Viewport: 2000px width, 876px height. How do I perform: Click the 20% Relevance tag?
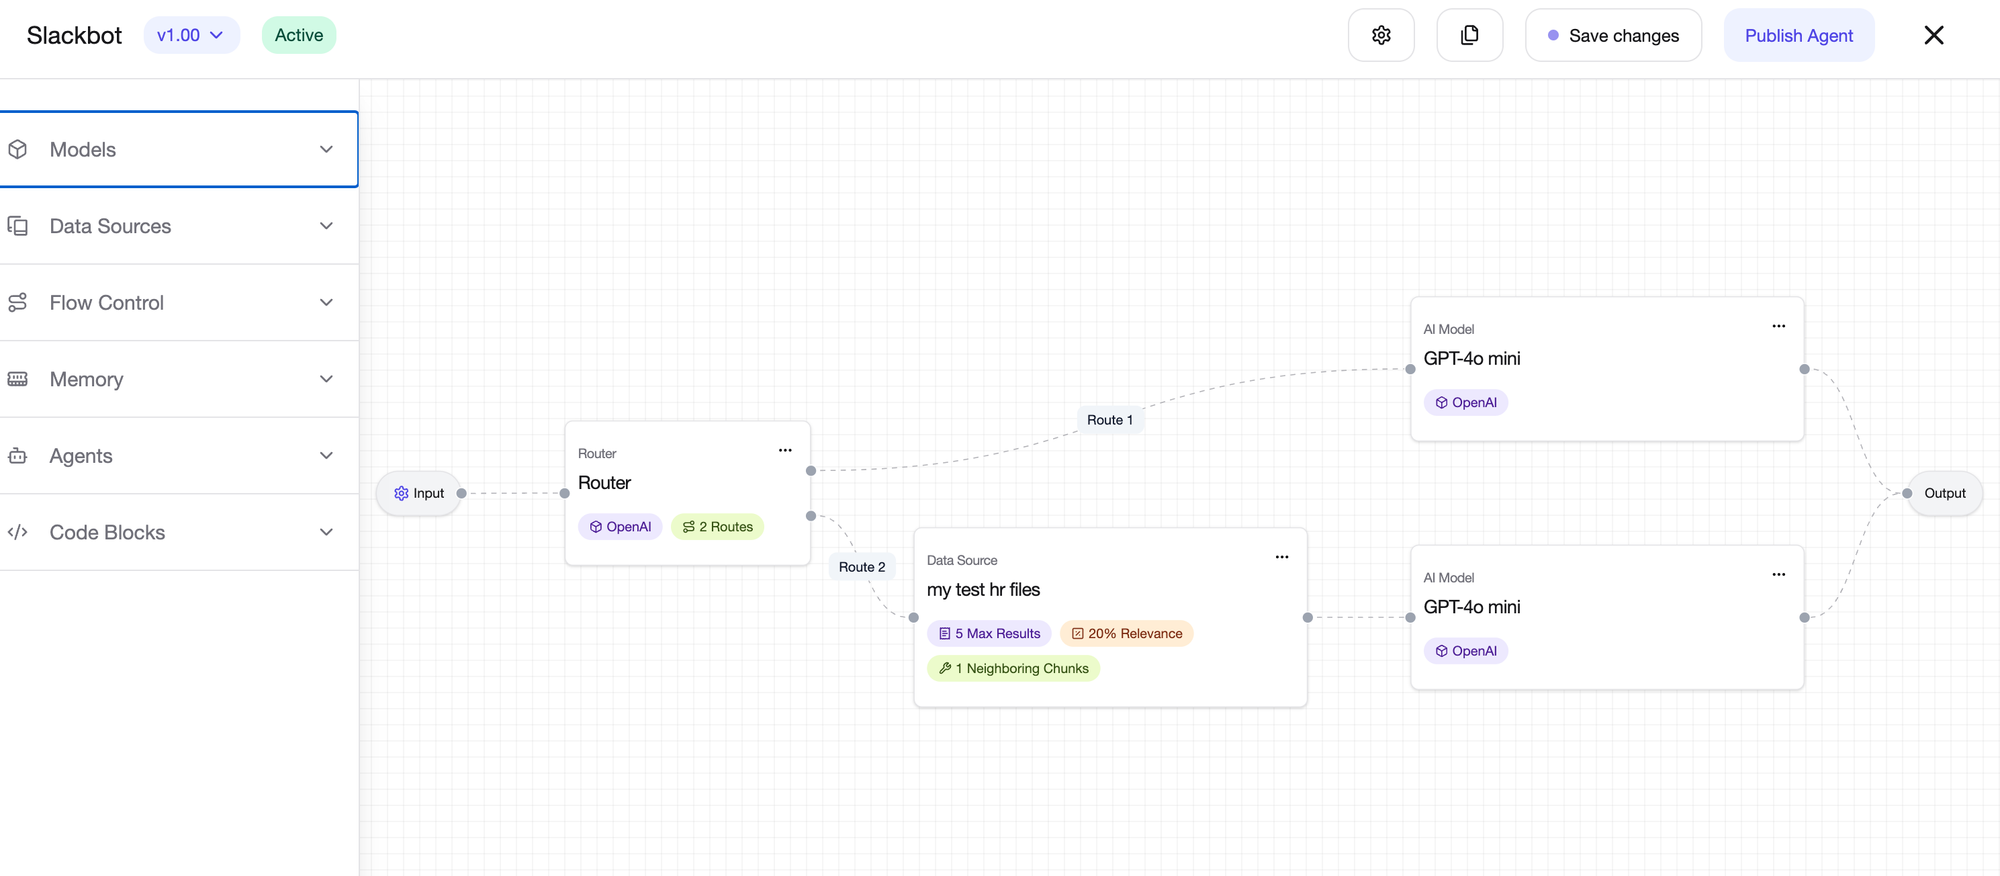tap(1126, 633)
